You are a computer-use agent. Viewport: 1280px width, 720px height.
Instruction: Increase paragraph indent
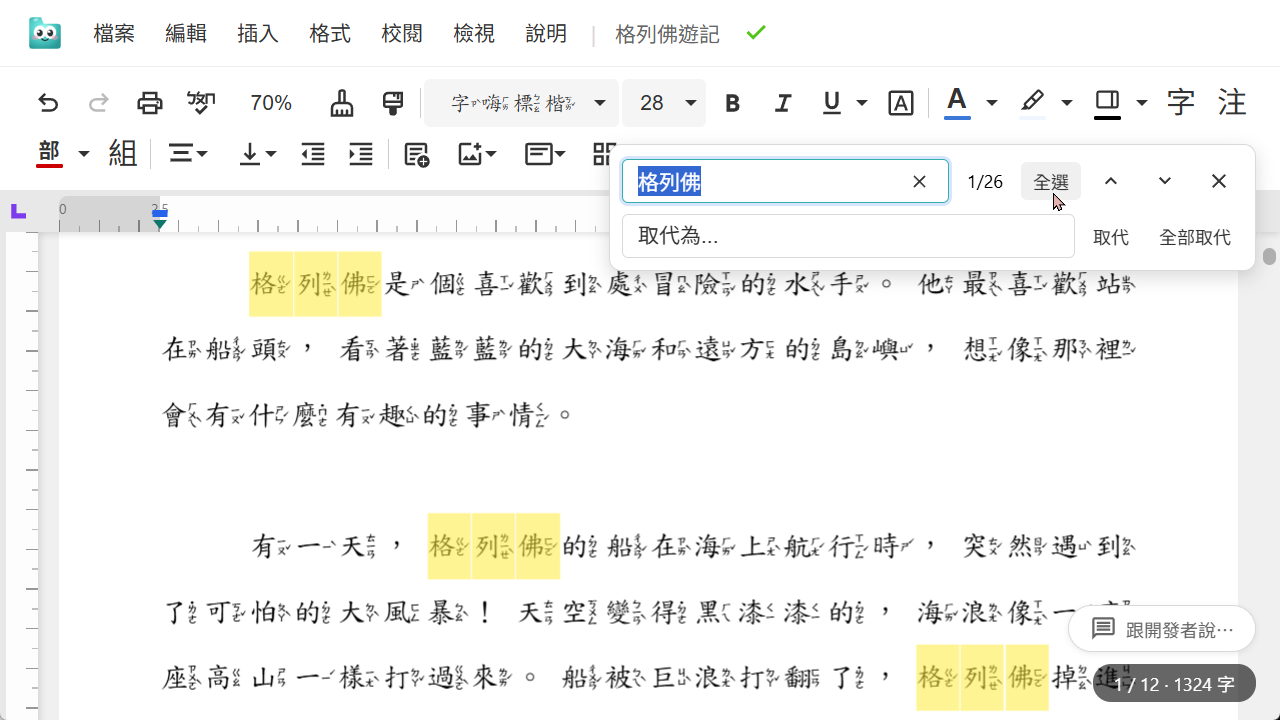point(361,154)
